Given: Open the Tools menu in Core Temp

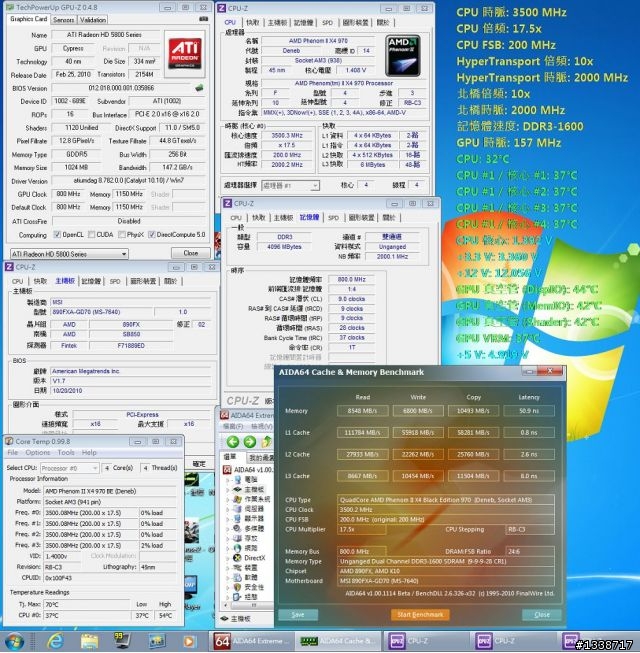Looking at the screenshot, I should 66,452.
